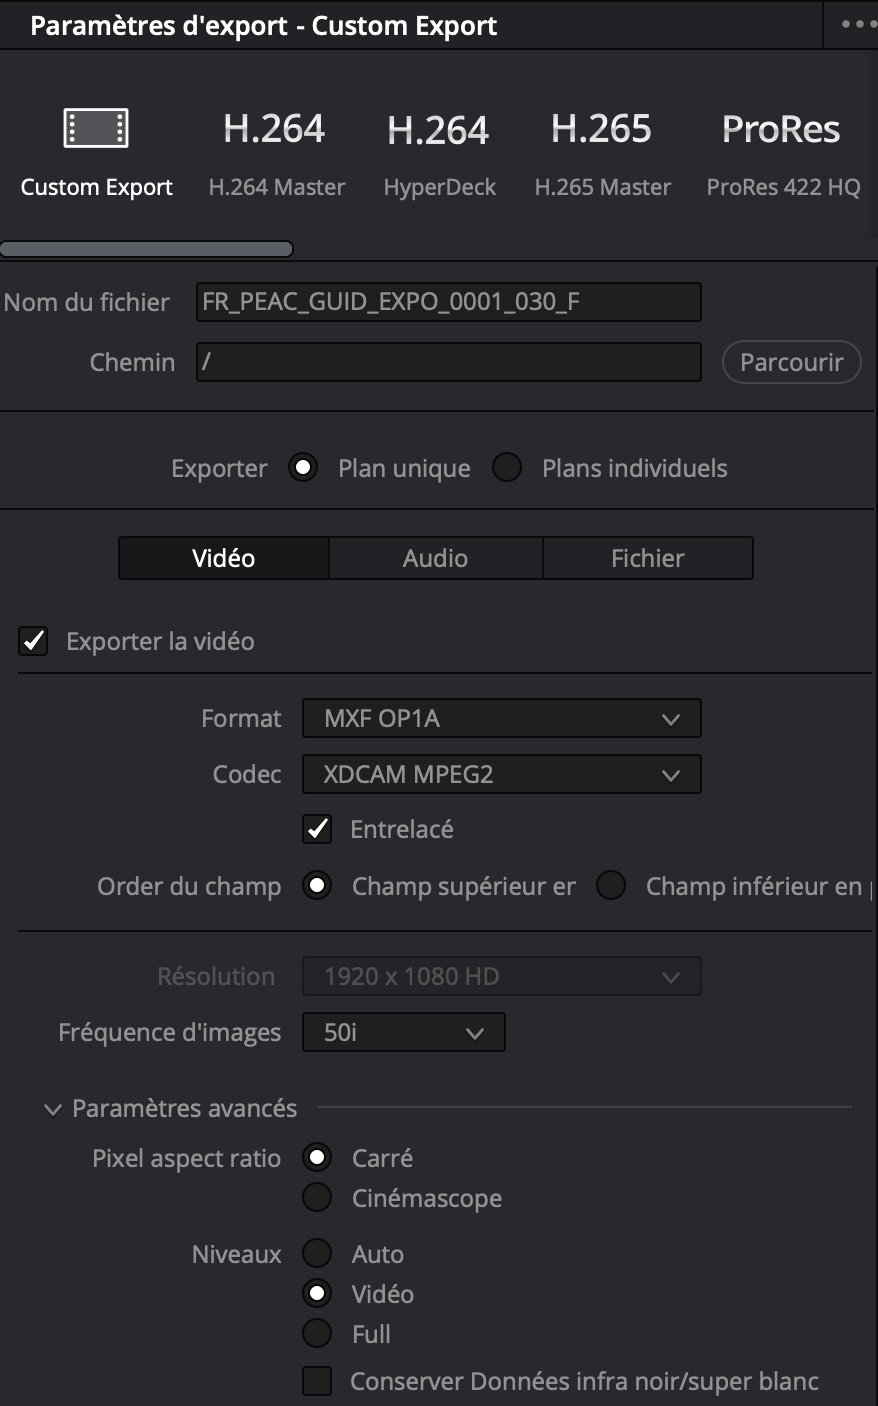Uncheck Exporter la vidéo checkbox
The image size is (878, 1406).
tap(33, 641)
